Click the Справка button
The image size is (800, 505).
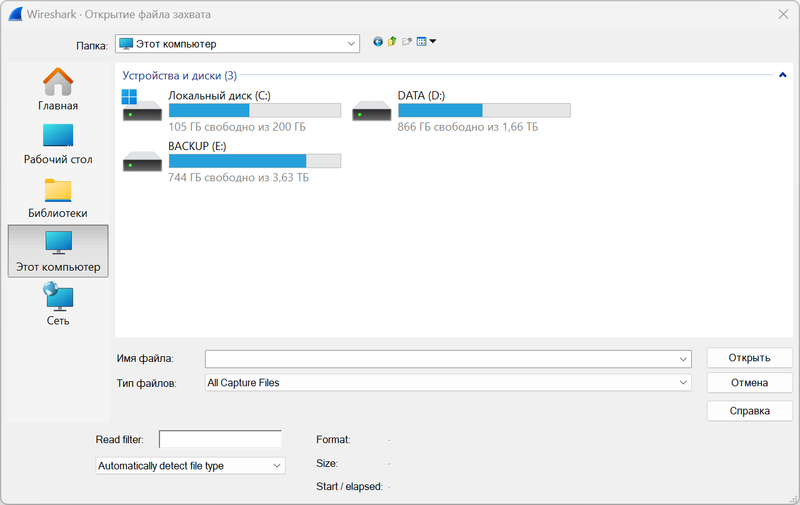tap(749, 411)
